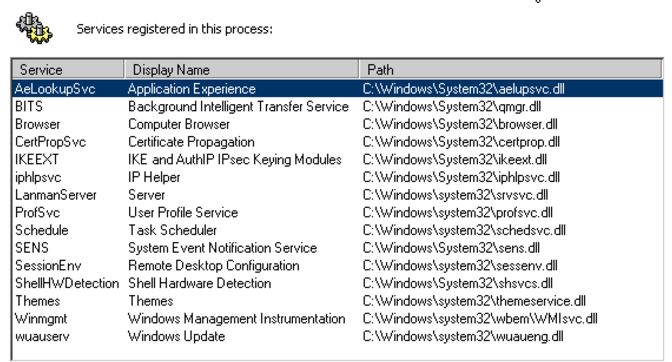
Task: Select the Remote Desktop Configuration entry
Action: coord(337,266)
